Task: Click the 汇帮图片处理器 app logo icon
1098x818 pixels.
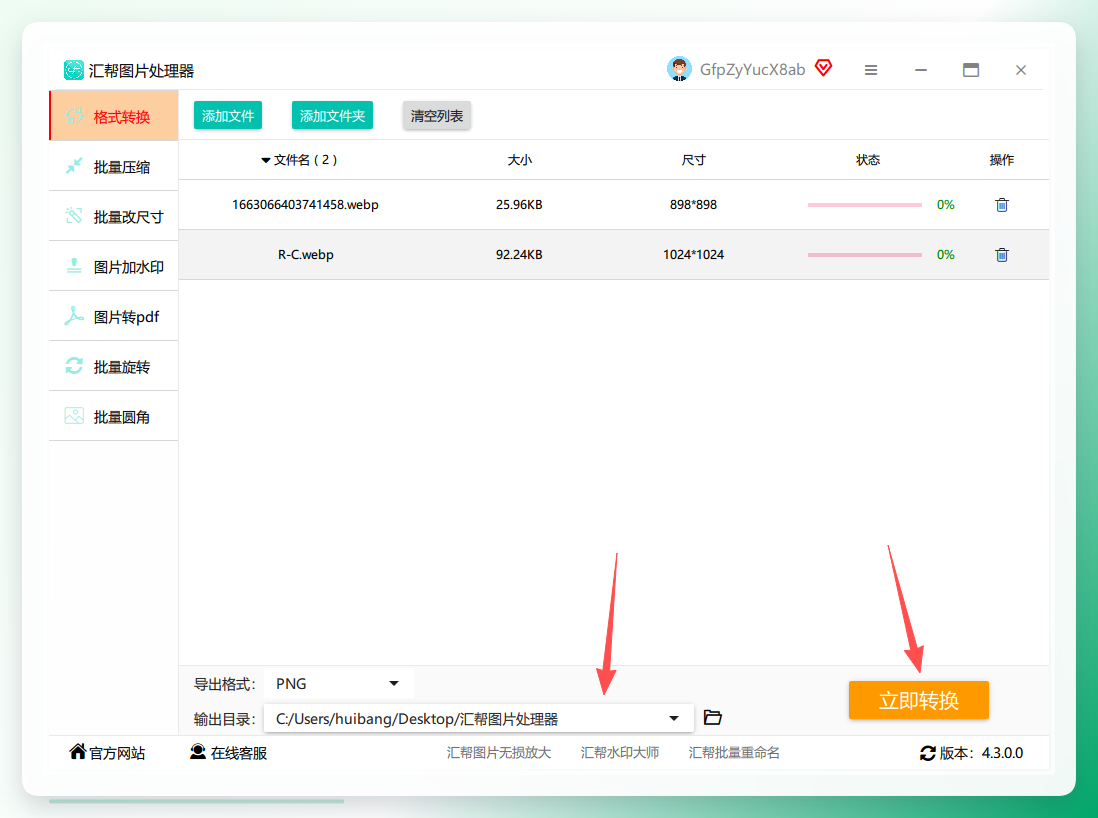Action: point(74,70)
